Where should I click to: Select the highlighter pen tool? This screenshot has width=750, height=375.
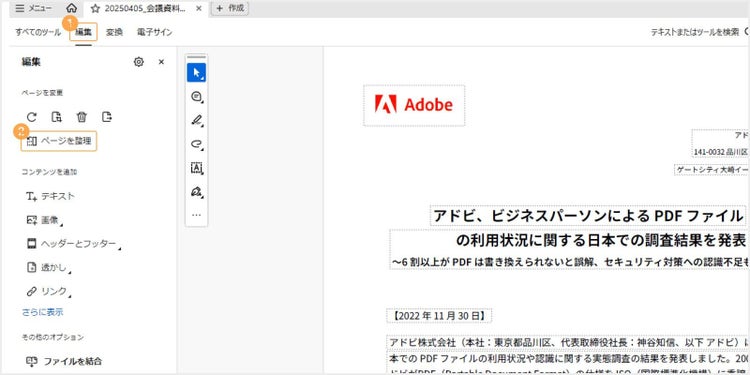pos(196,120)
